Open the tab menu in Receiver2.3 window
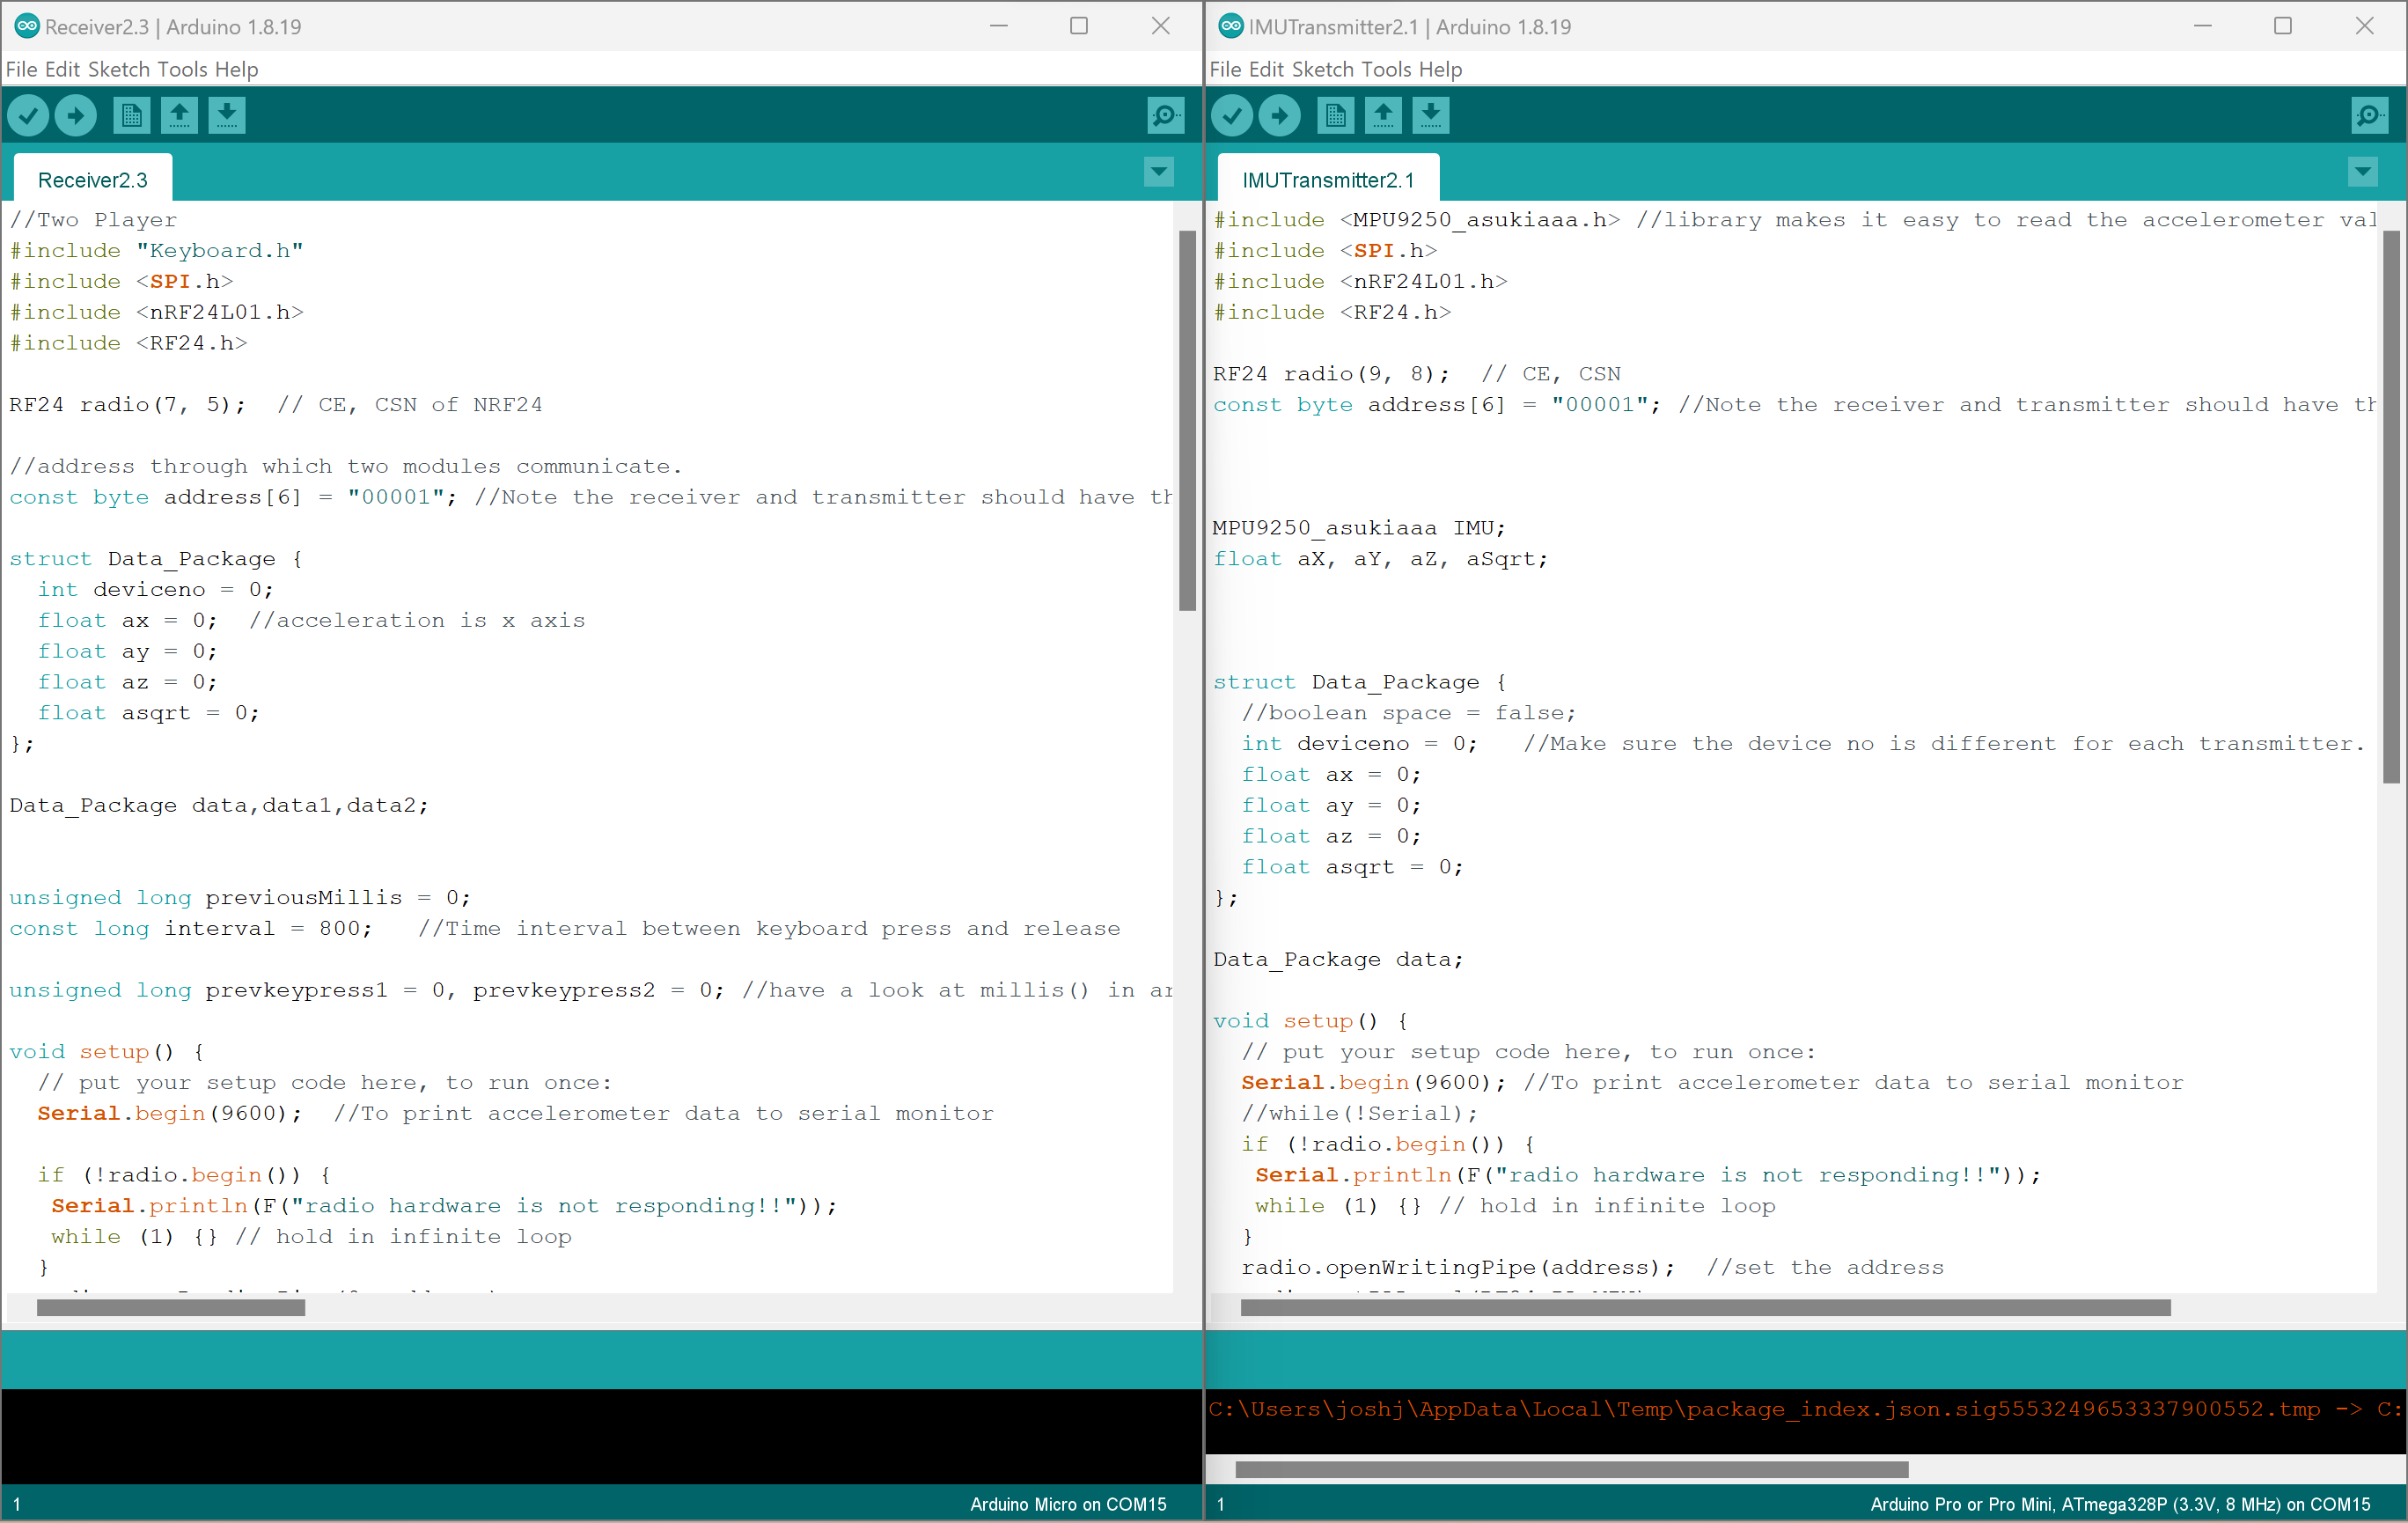Screen dimensions: 2408x1523 pyautogui.click(x=1159, y=172)
